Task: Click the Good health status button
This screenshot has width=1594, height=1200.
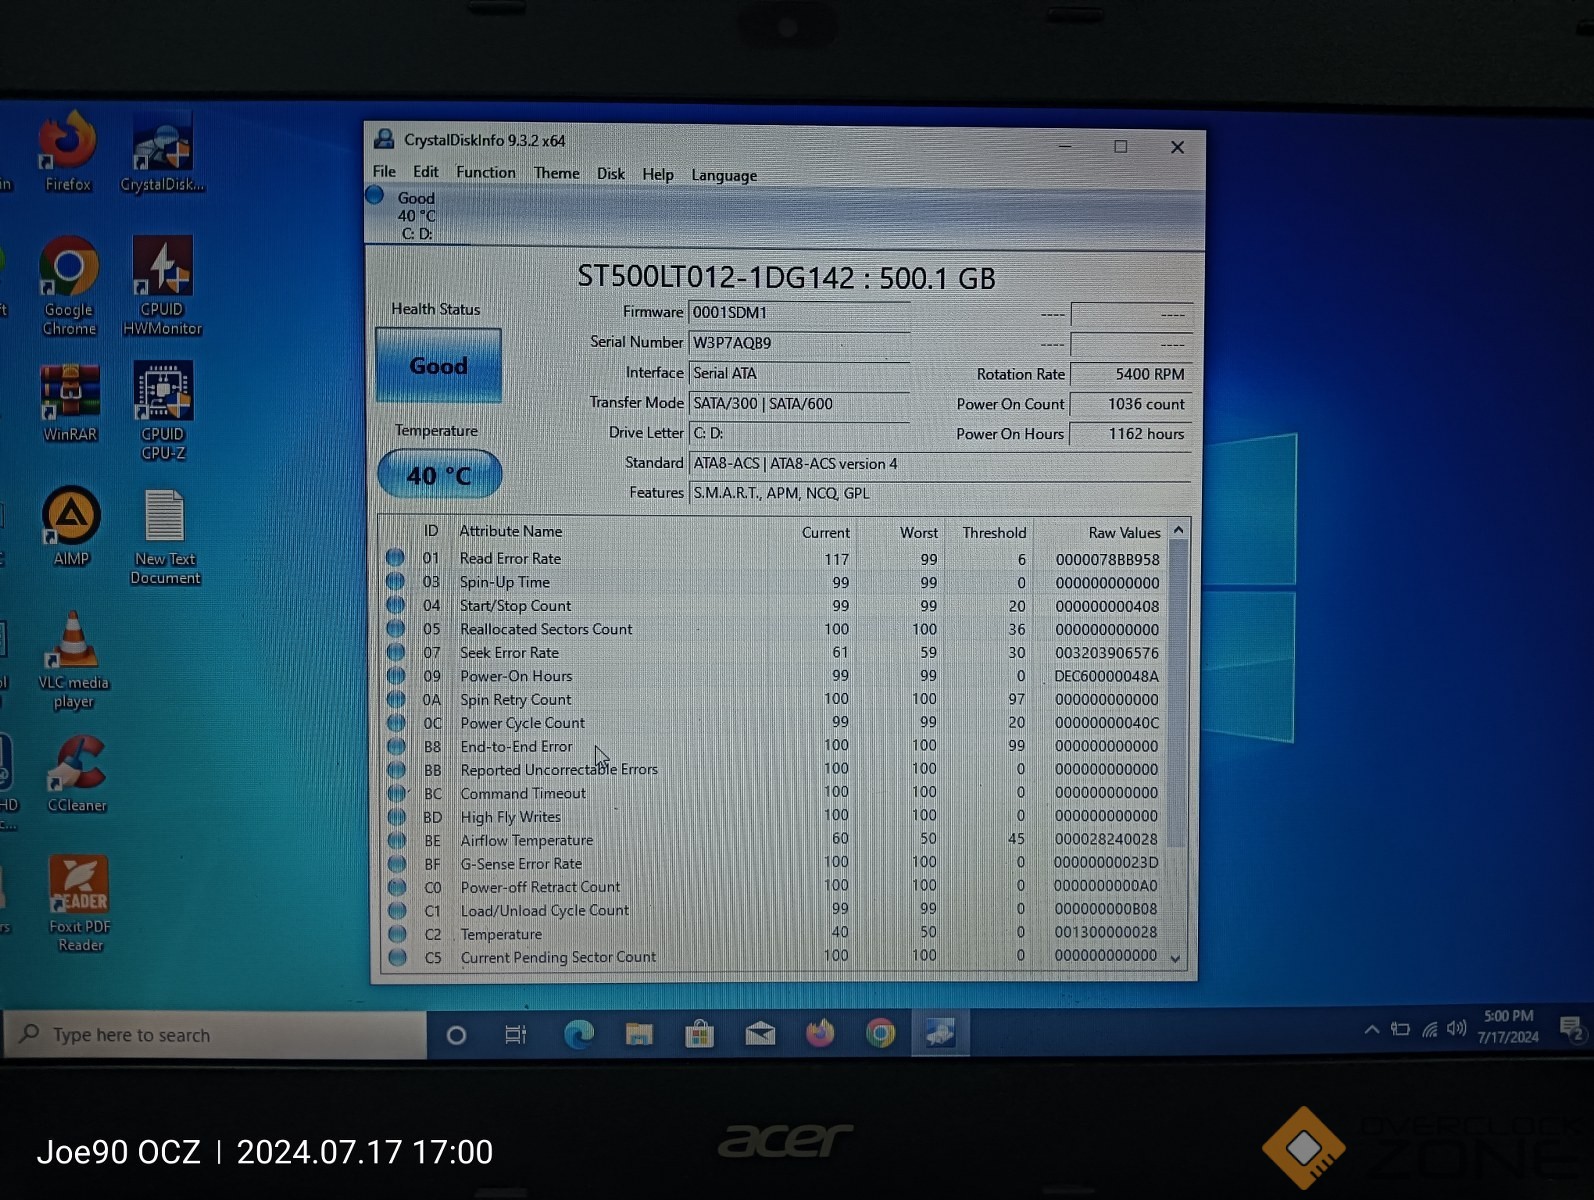Action: tap(438, 366)
